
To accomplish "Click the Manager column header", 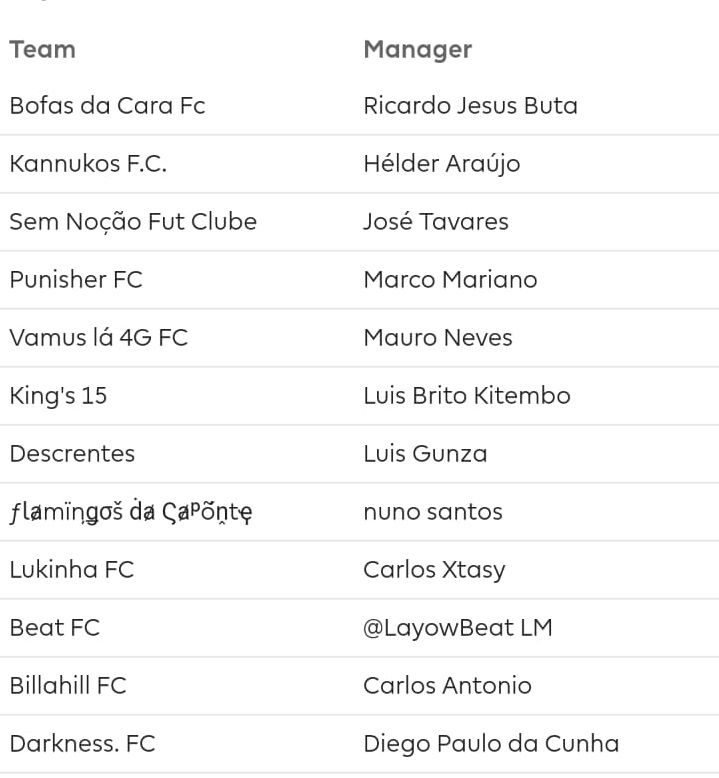I will point(418,50).
